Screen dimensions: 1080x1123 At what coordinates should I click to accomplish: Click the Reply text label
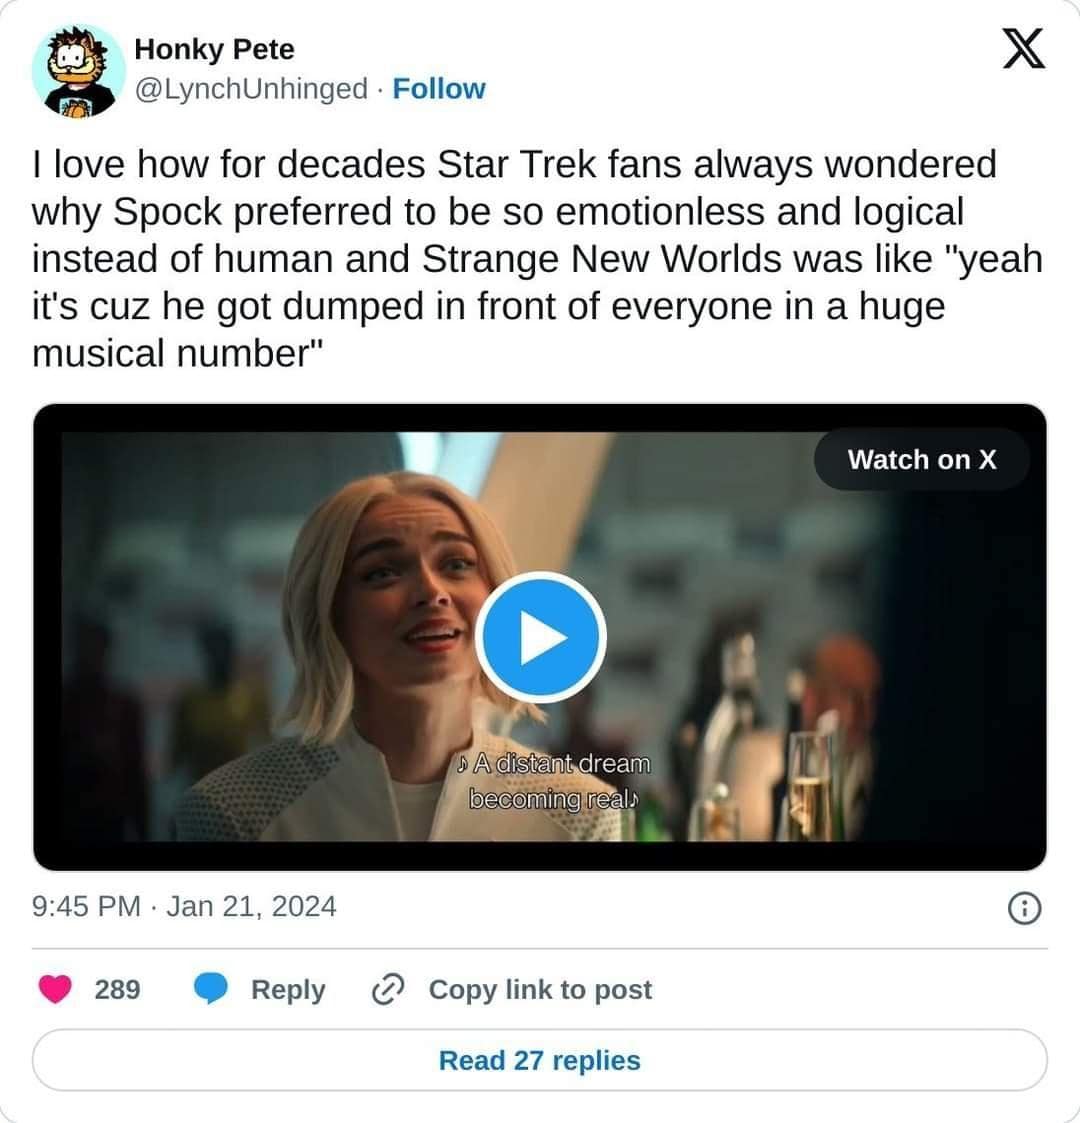point(288,989)
